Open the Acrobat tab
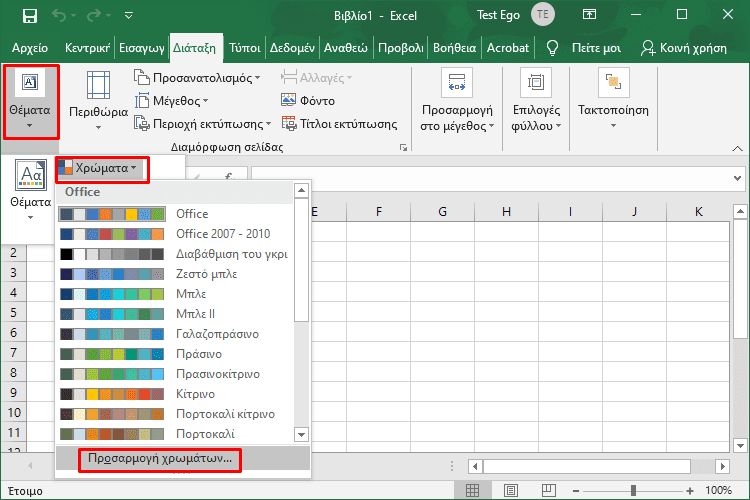Viewport: 750px width, 500px height. [x=508, y=48]
